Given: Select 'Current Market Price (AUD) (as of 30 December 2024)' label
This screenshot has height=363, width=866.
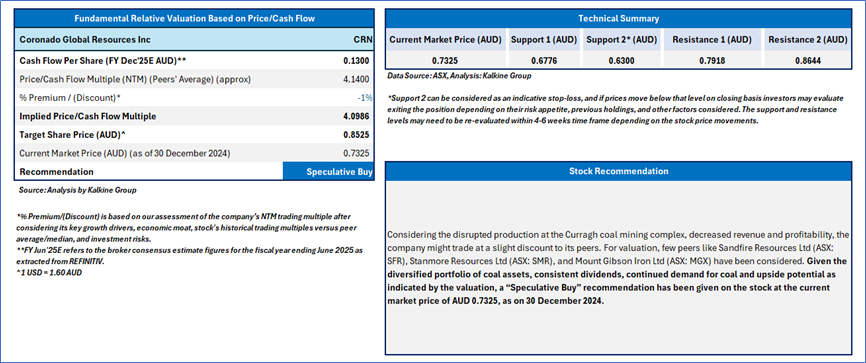Looking at the screenshot, I should 125,153.
